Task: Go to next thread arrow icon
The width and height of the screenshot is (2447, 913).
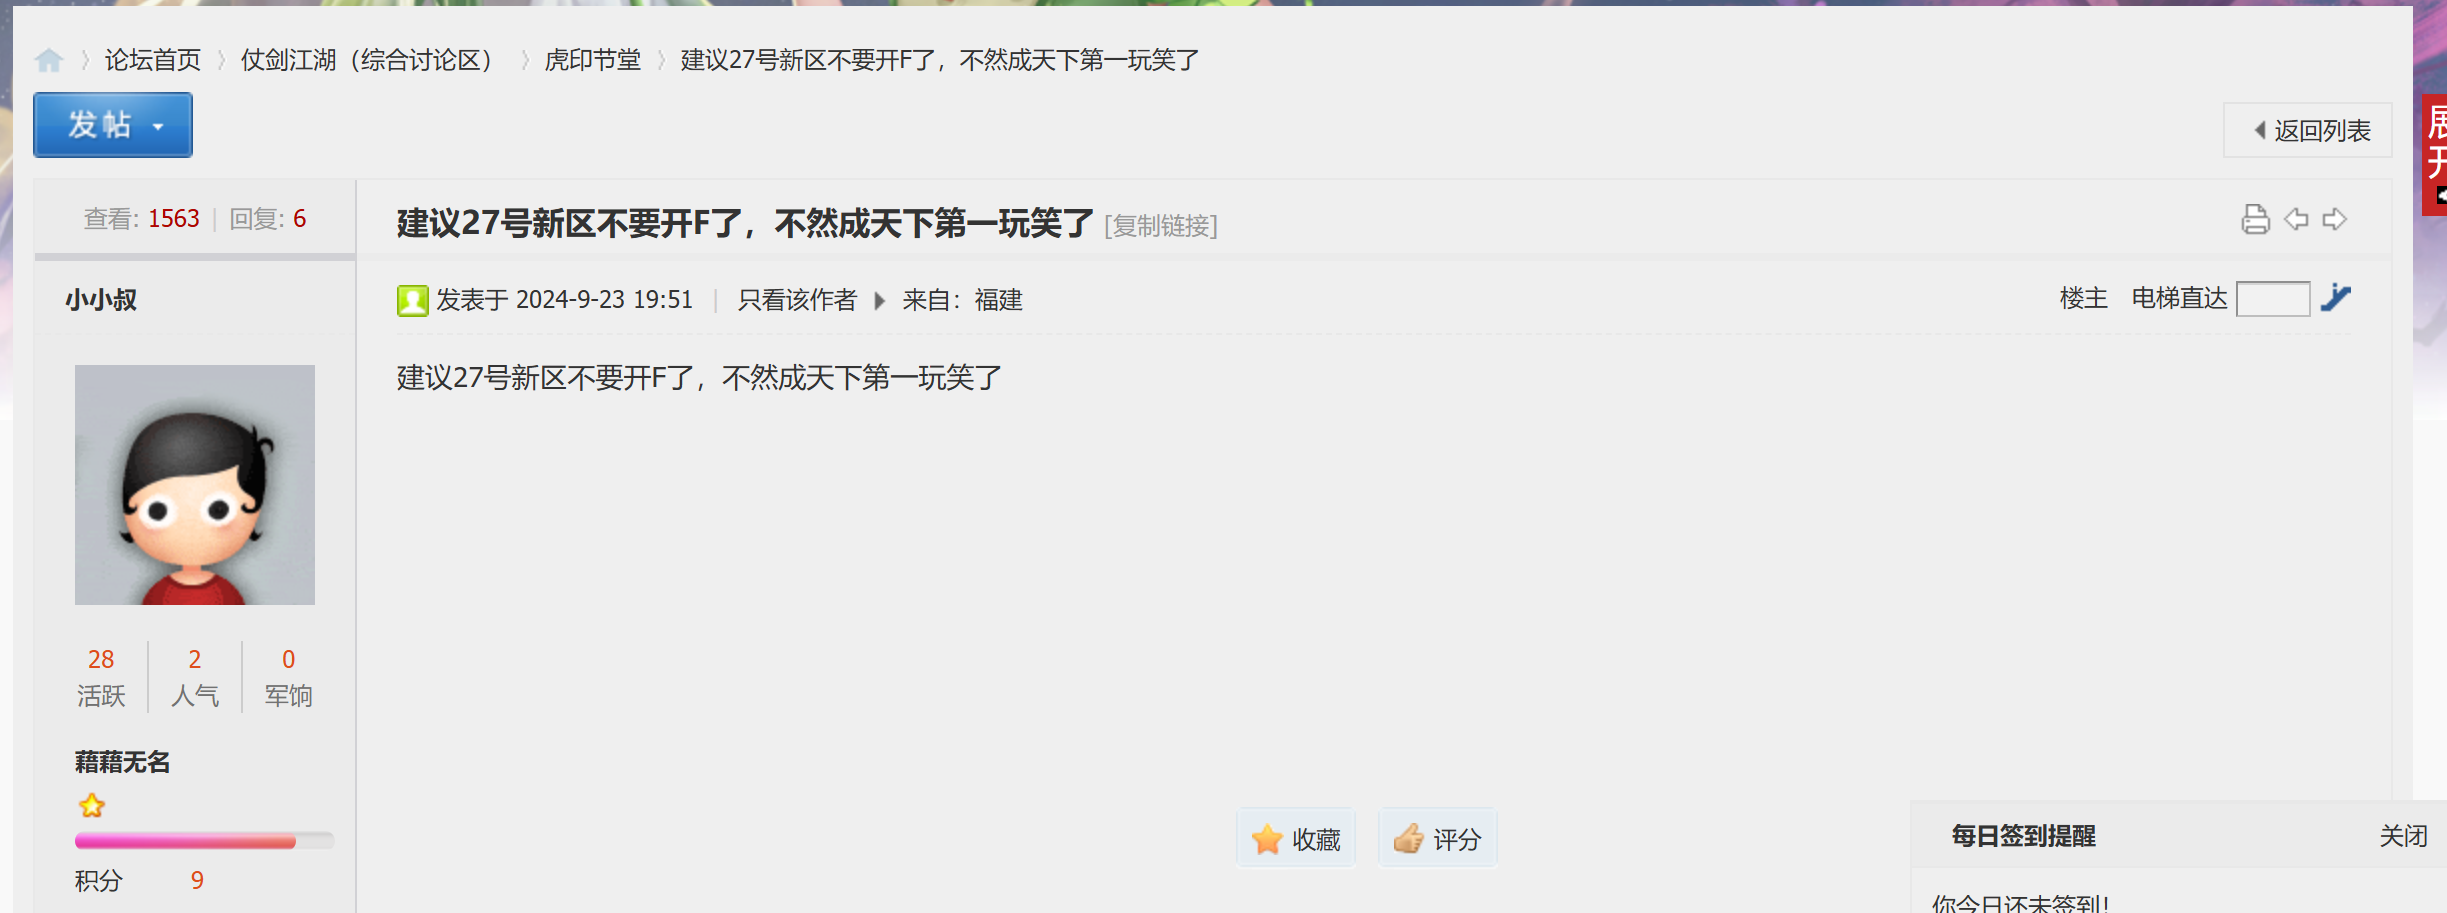Action: [2334, 219]
